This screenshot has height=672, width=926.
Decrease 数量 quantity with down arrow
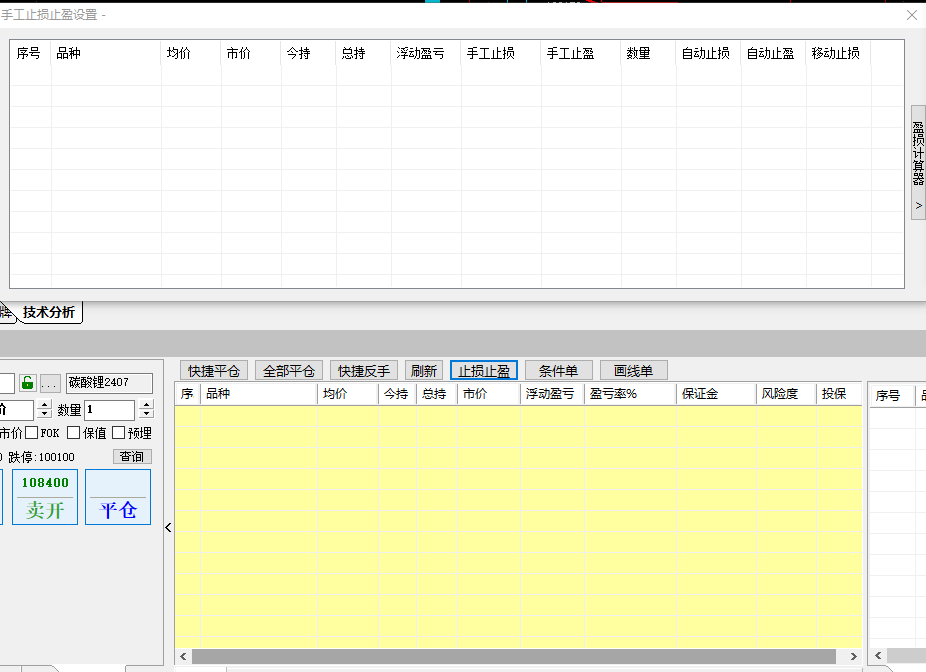click(x=147, y=415)
